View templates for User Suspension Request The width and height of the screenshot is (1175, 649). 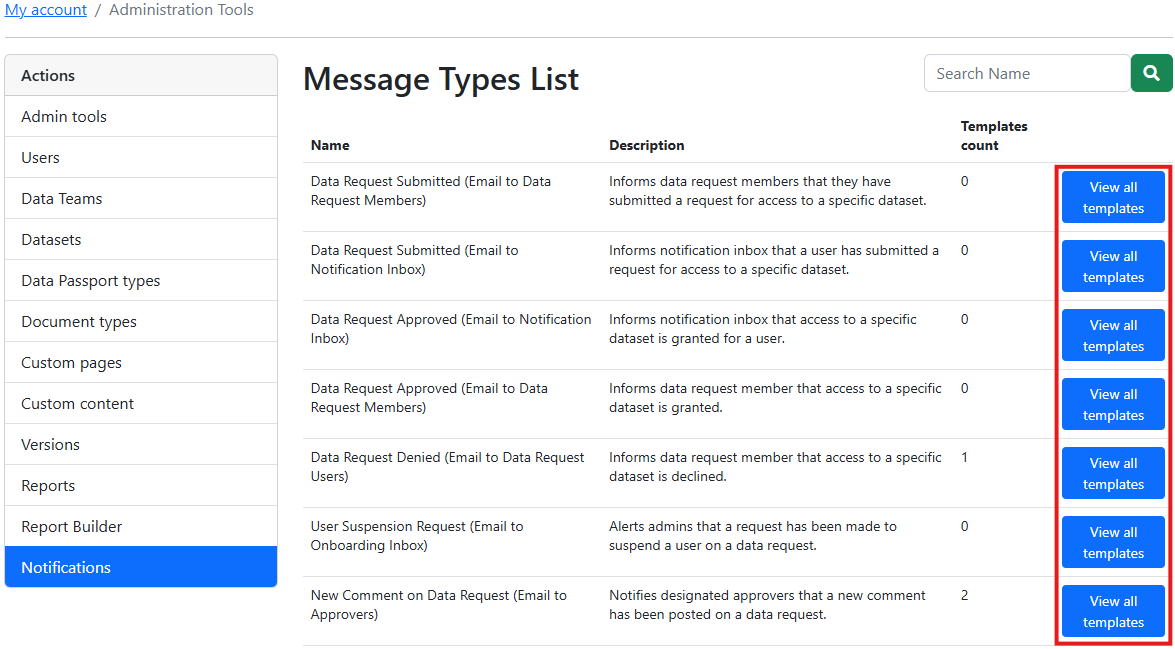[1113, 542]
